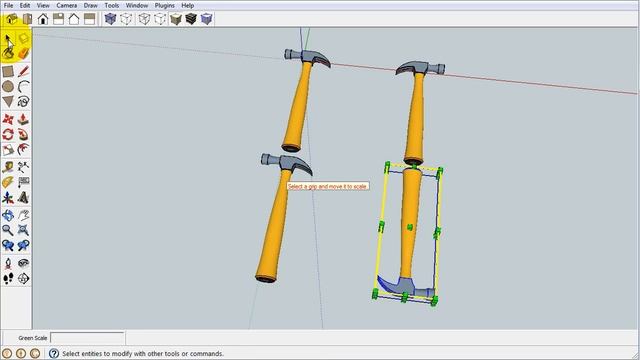Pick the Paint Bucket tool
640x360 pixels.
8,53
